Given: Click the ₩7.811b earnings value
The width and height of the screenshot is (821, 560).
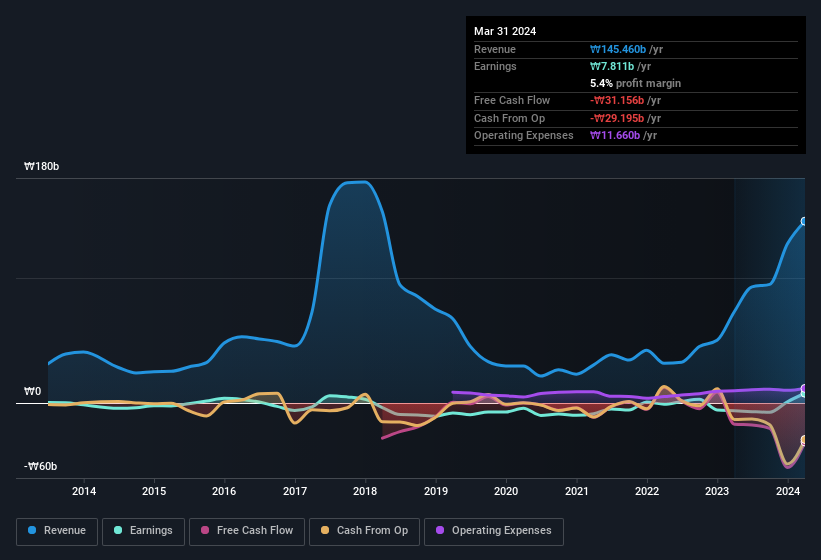Looking at the screenshot, I should [x=612, y=66].
